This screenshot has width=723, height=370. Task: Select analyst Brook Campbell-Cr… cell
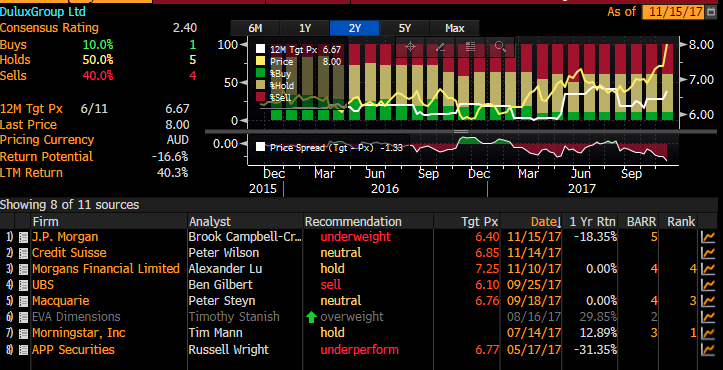tap(245, 237)
